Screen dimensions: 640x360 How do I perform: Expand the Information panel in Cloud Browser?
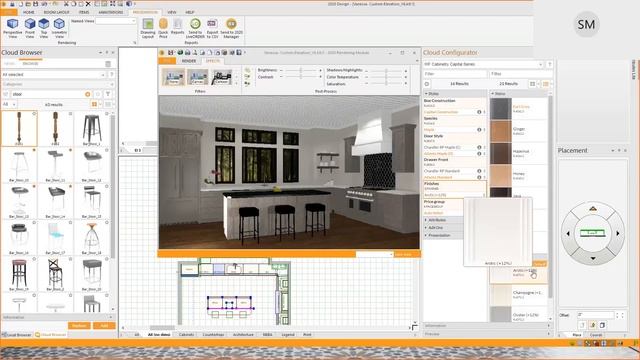[58, 317]
